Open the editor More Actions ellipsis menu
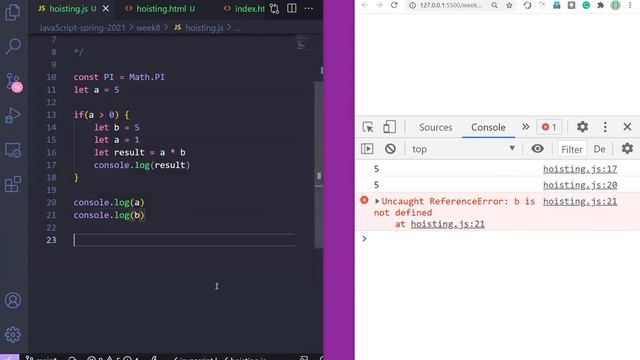The width and height of the screenshot is (640, 360). tap(309, 8)
